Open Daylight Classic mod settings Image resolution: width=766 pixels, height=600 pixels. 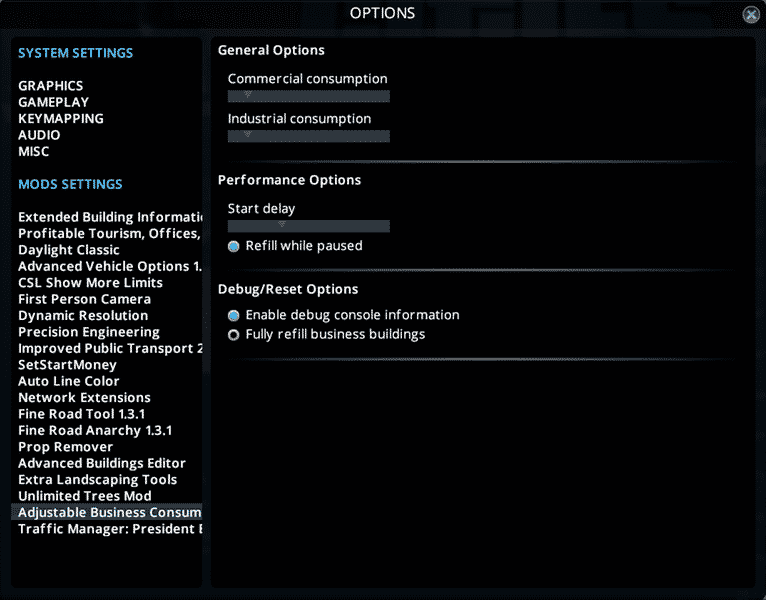(69, 250)
